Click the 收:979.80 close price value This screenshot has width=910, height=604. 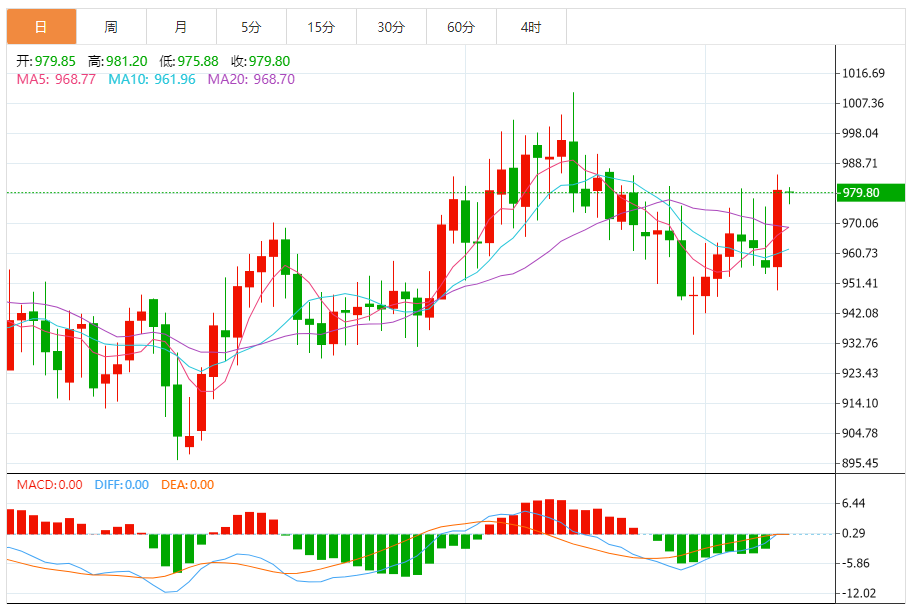click(x=261, y=61)
